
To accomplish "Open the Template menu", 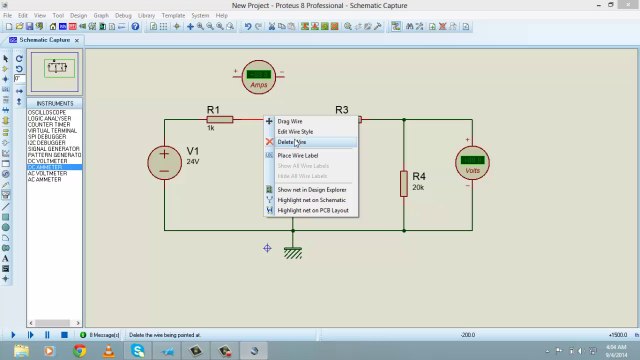I will 173,16.
